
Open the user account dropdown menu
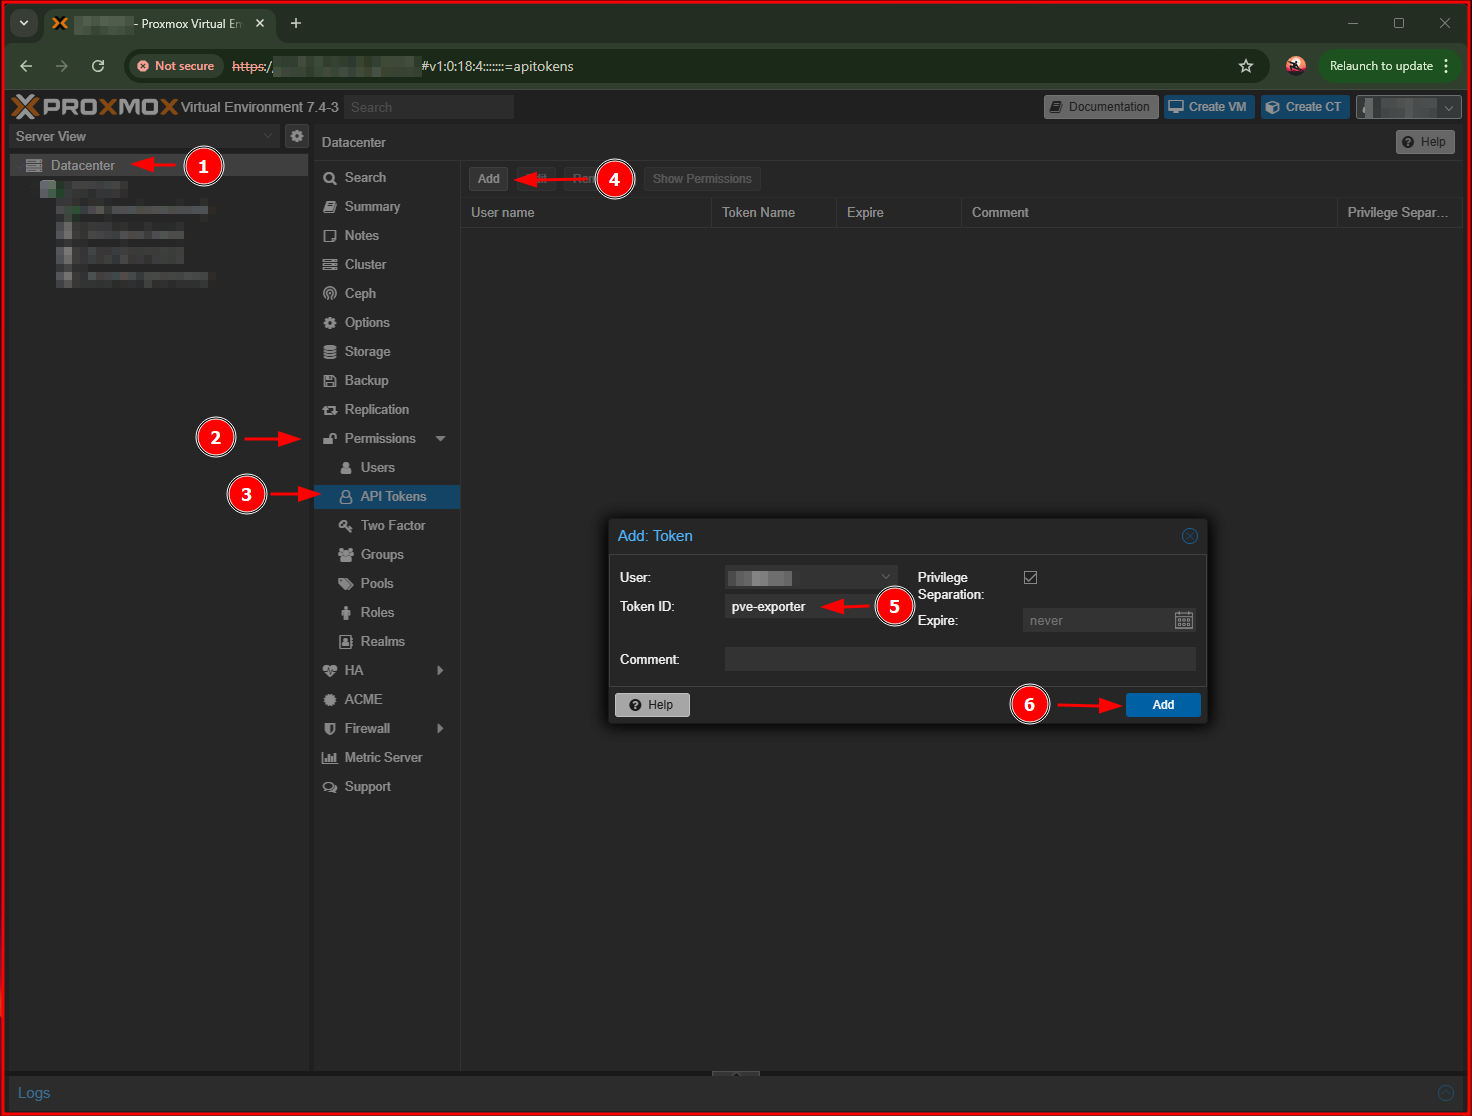pyautogui.click(x=1409, y=107)
